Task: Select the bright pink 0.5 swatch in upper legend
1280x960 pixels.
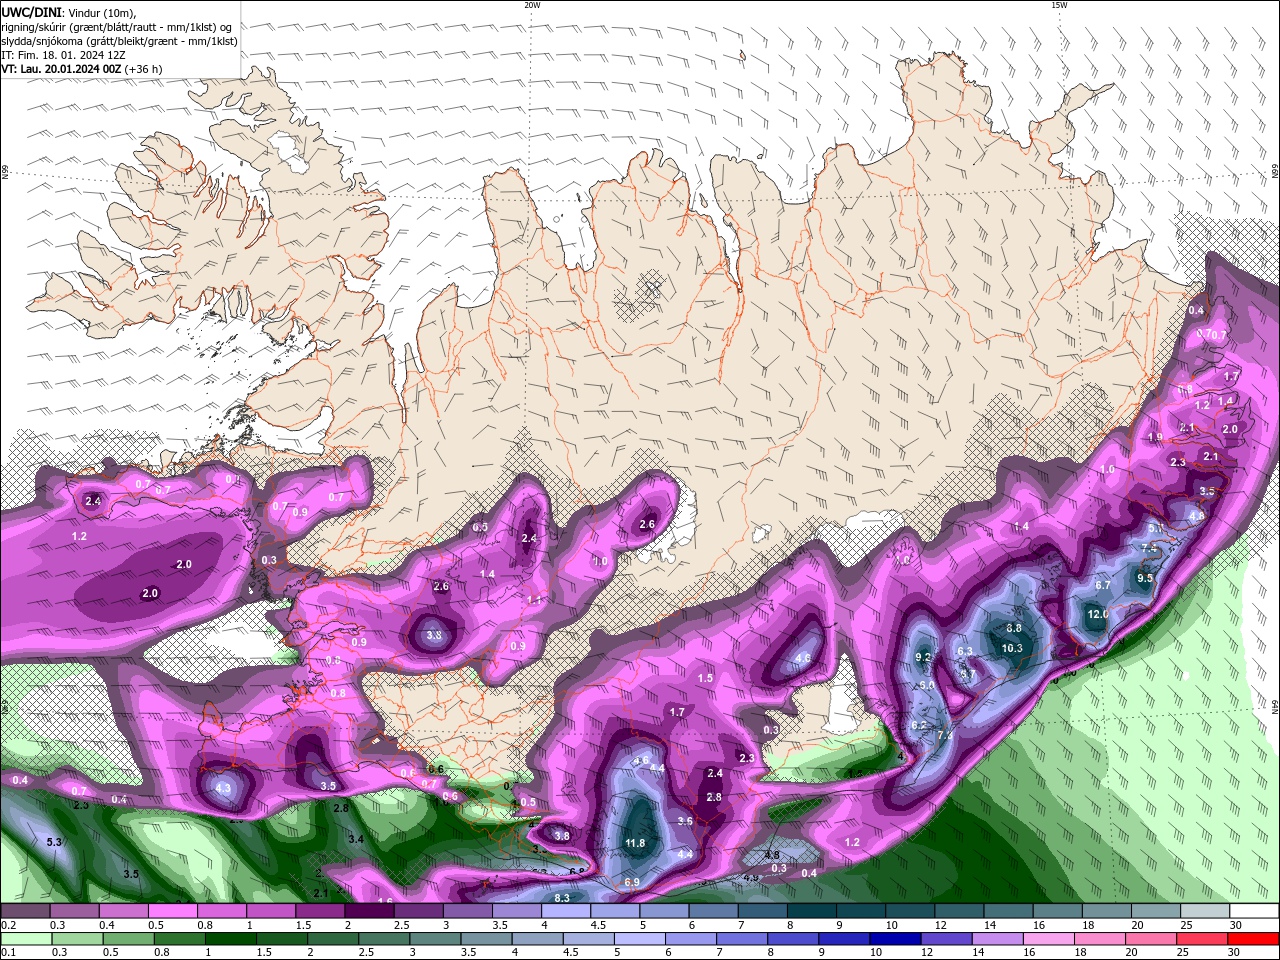Action: click(171, 910)
